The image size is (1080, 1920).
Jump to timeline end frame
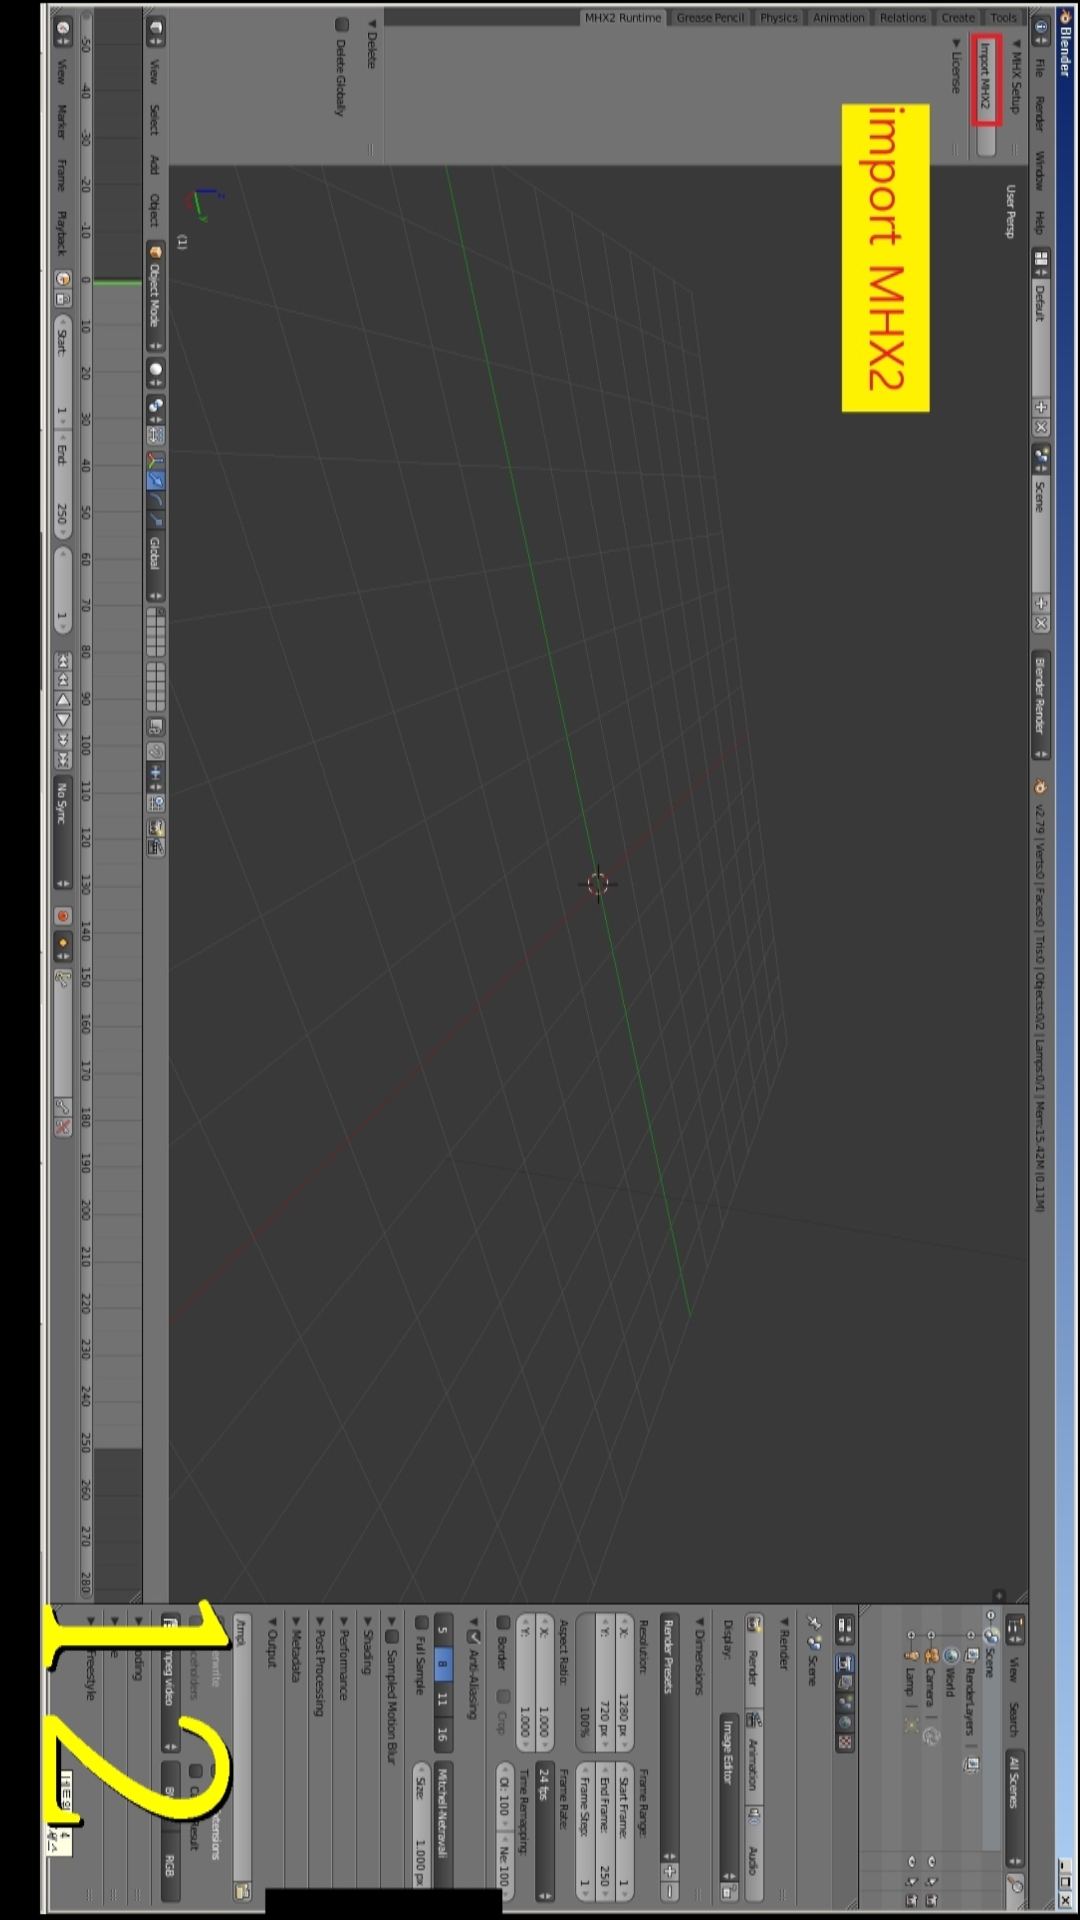62,760
